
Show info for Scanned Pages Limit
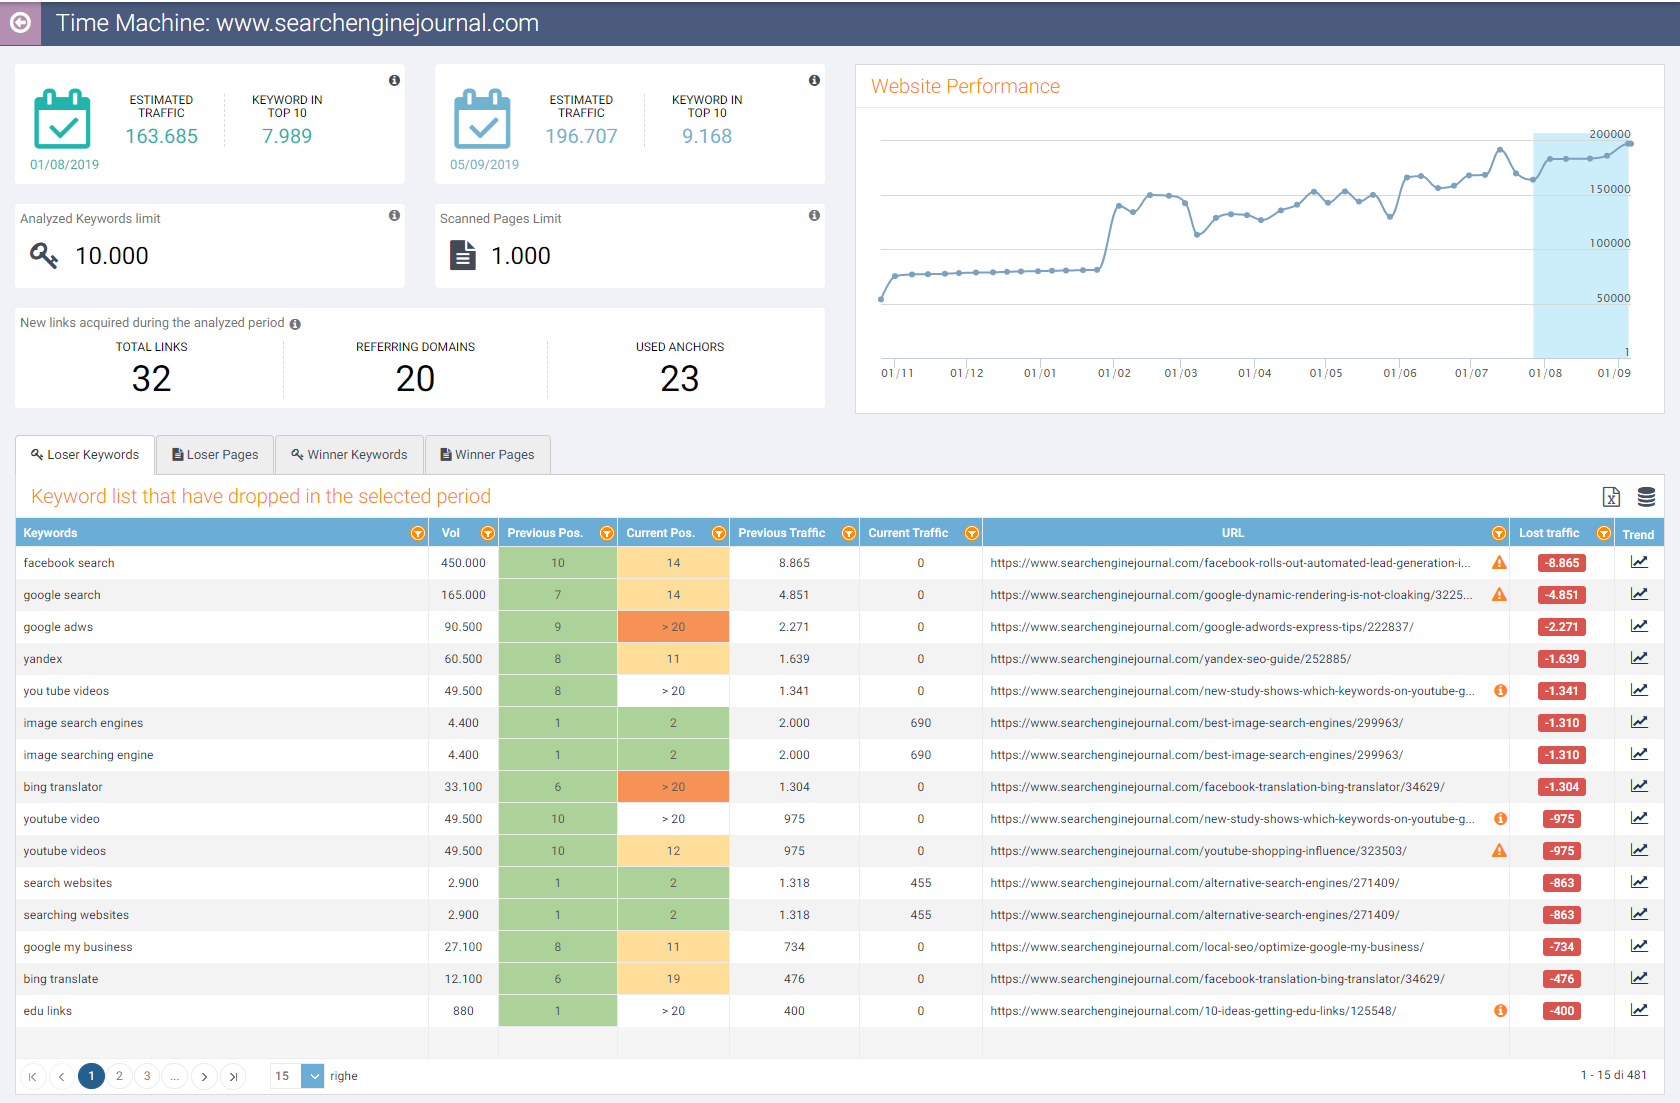814,215
